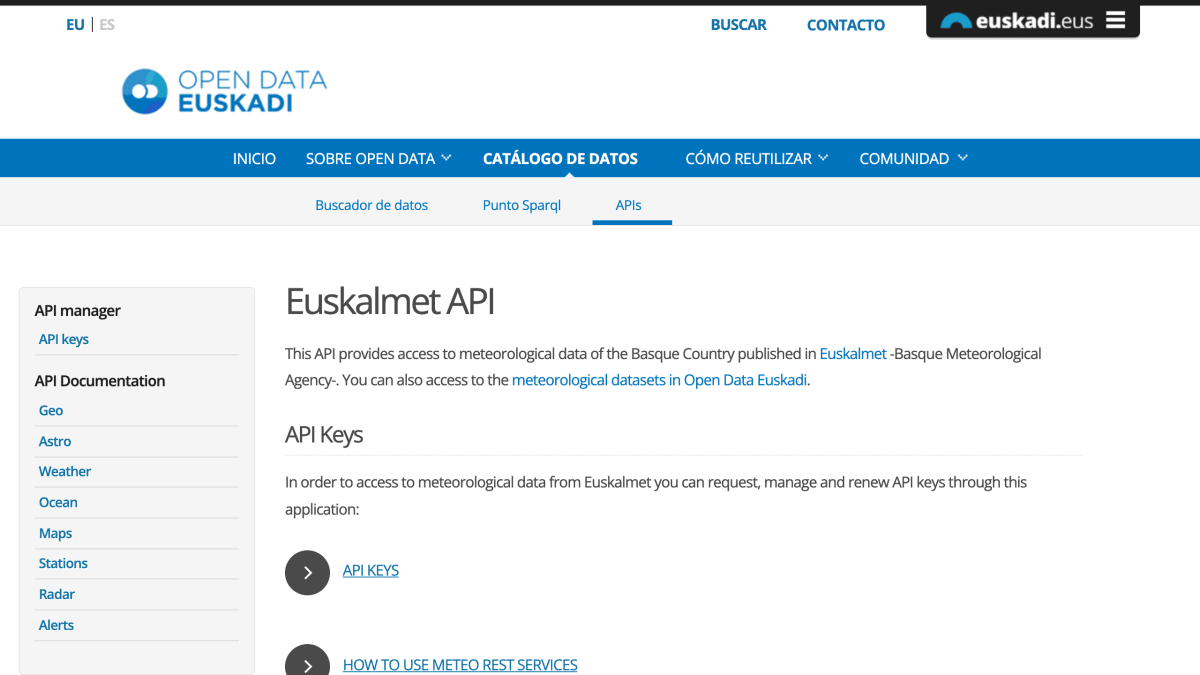The height and width of the screenshot is (675, 1200).
Task: Click the euskadi.eus text in top banner
Action: (x=1035, y=21)
